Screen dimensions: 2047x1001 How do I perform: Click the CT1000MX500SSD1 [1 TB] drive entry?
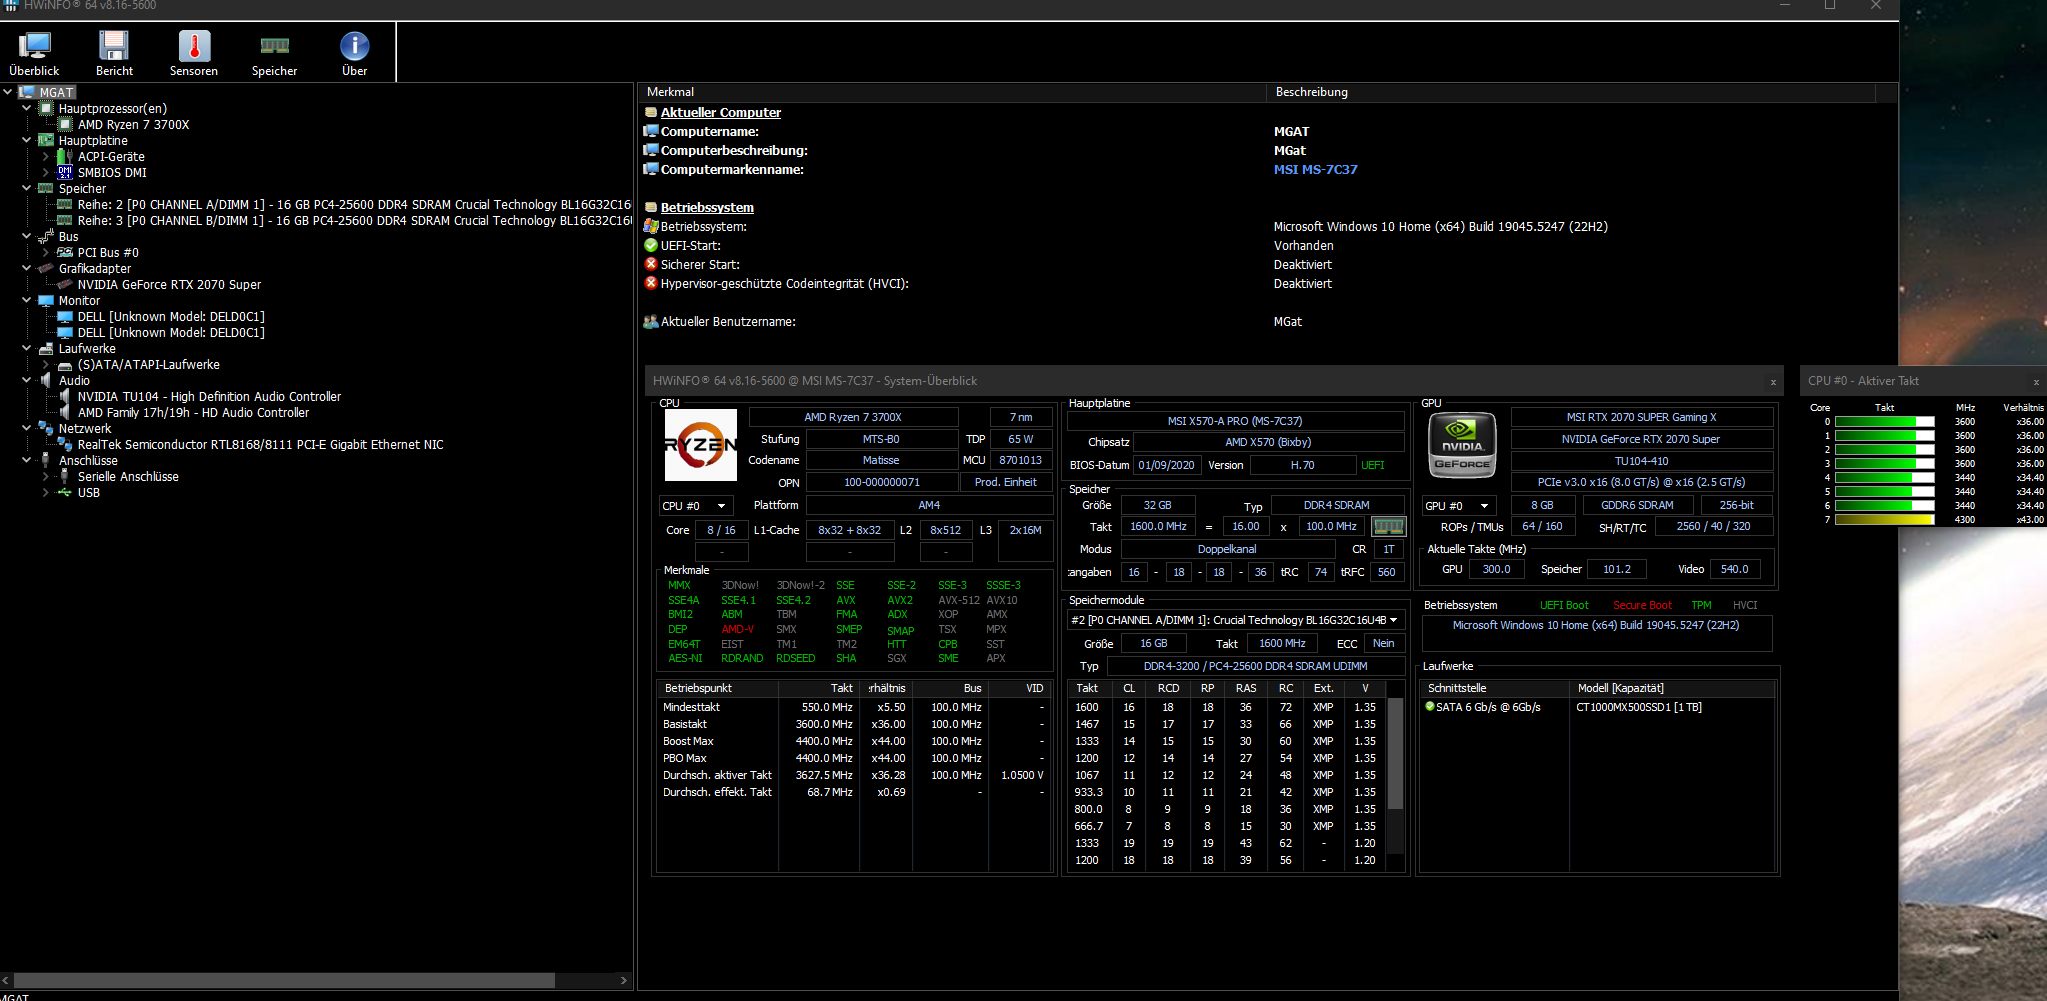point(1639,707)
